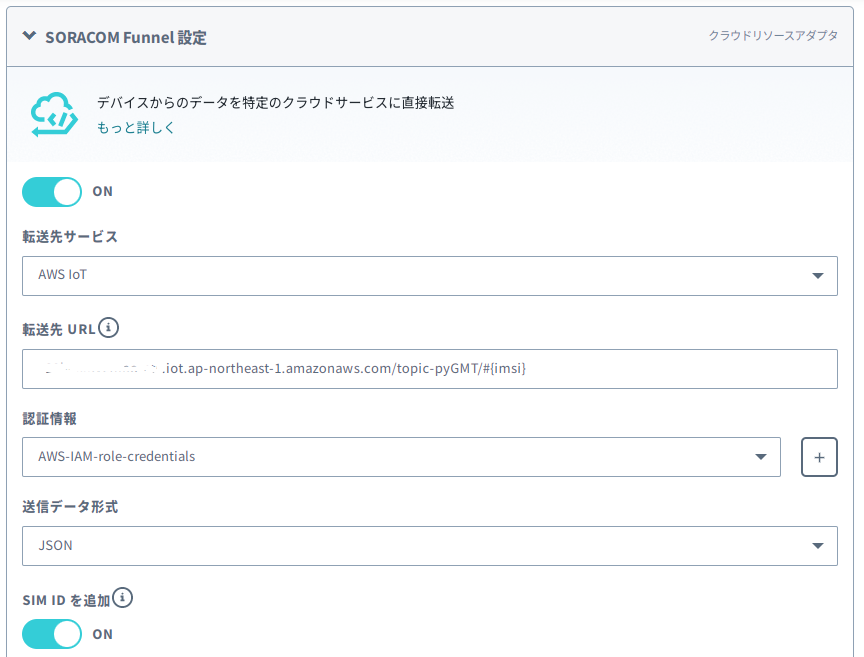Click the 転送先 URL input field
864x657 pixels.
click(x=430, y=369)
